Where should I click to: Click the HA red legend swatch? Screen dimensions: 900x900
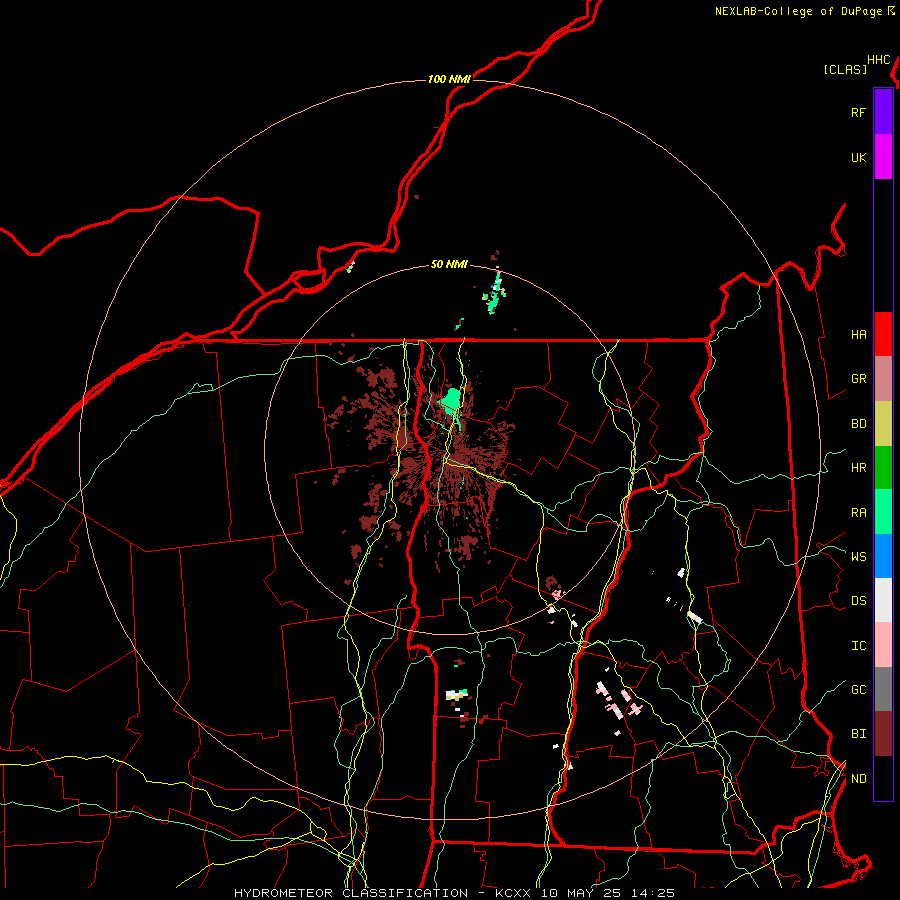(x=883, y=334)
